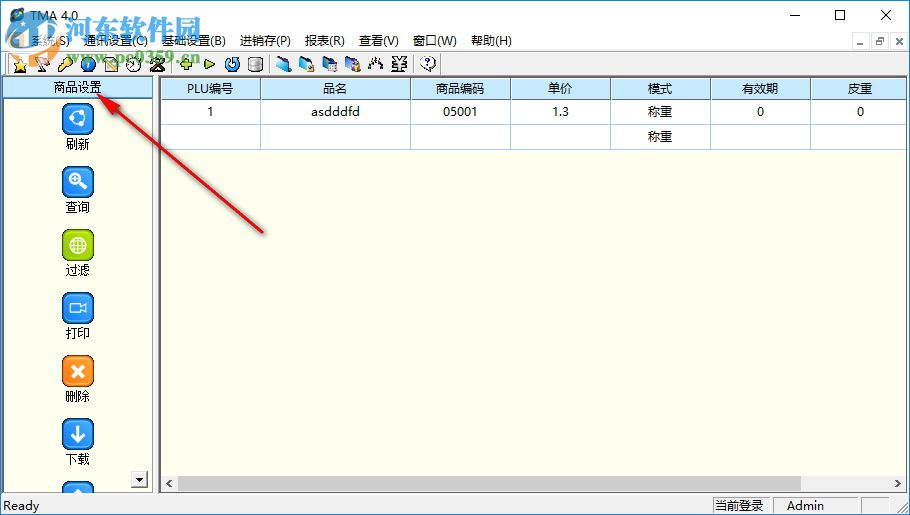Open the 进销存(P) menu
Image resolution: width=910 pixels, height=515 pixels.
265,41
